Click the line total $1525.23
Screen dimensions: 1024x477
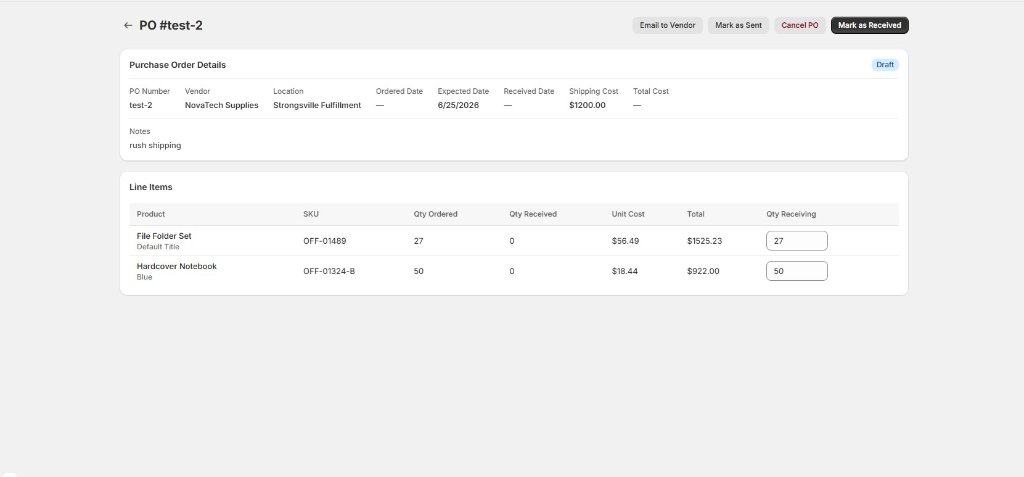tap(705, 240)
